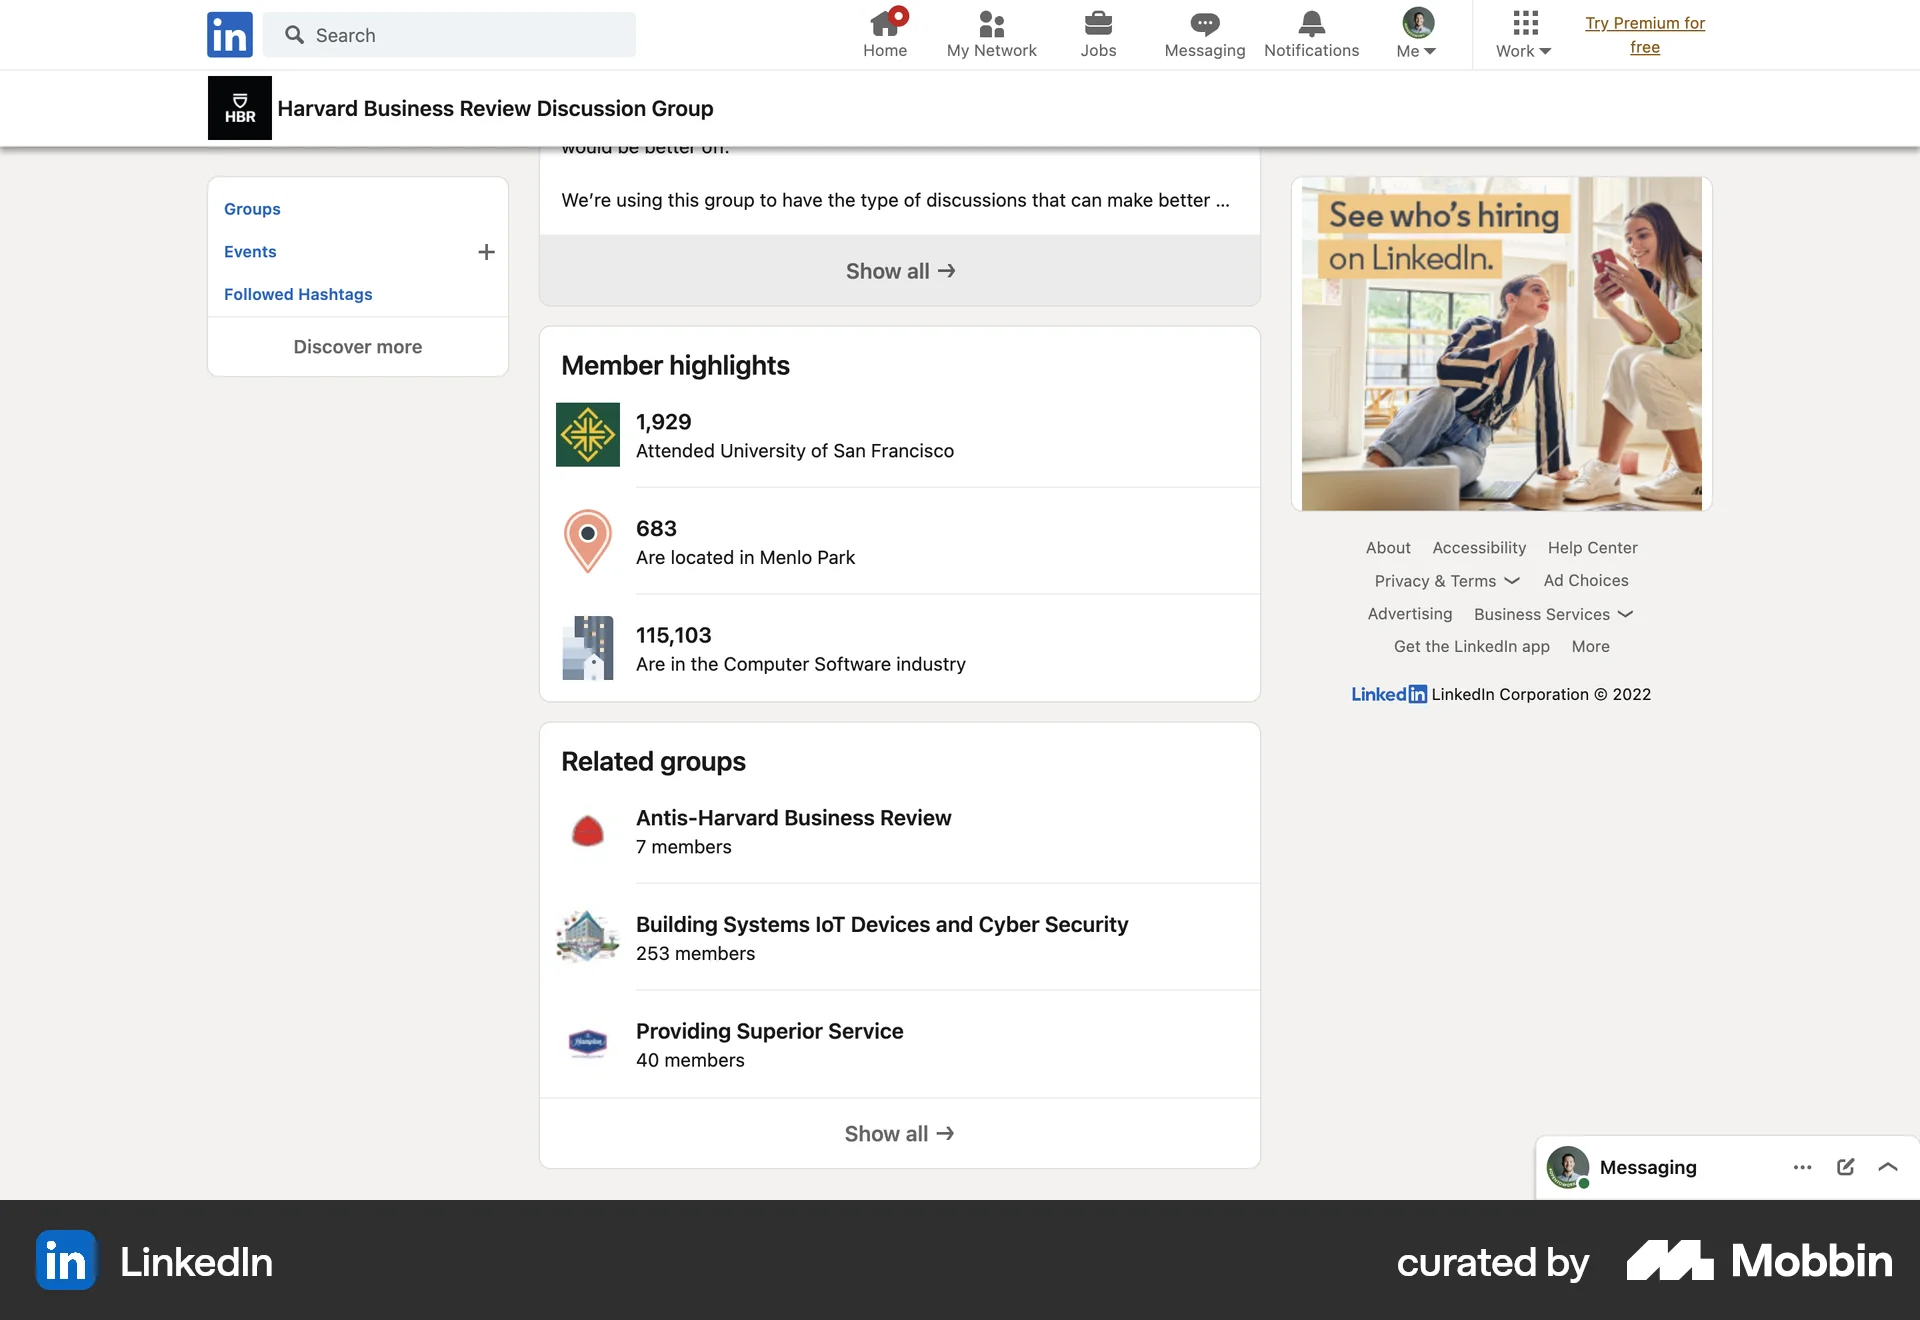The height and width of the screenshot is (1320, 1920).
Task: Show all related groups
Action: click(898, 1133)
